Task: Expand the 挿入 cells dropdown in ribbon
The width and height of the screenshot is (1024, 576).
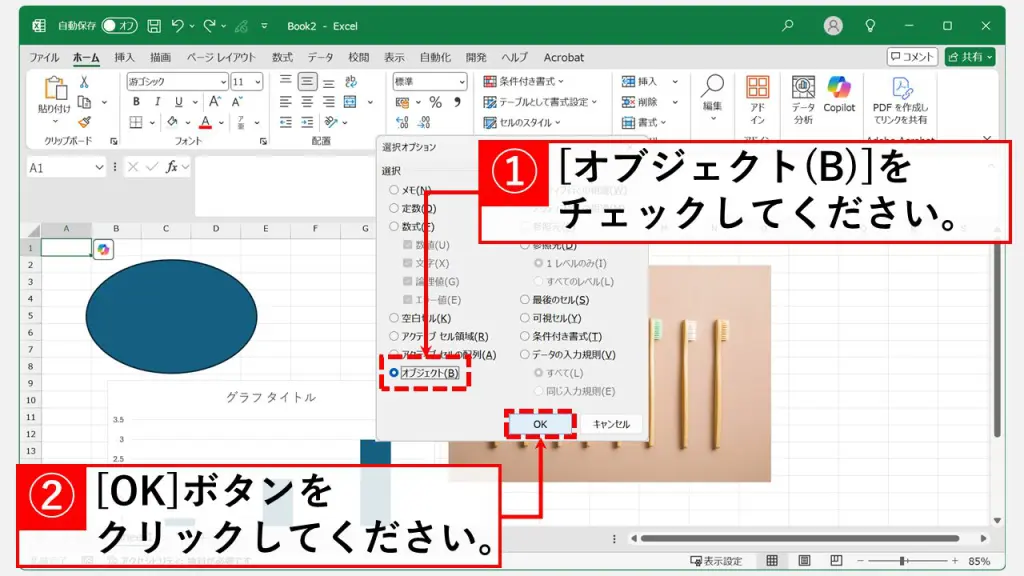Action: (675, 82)
